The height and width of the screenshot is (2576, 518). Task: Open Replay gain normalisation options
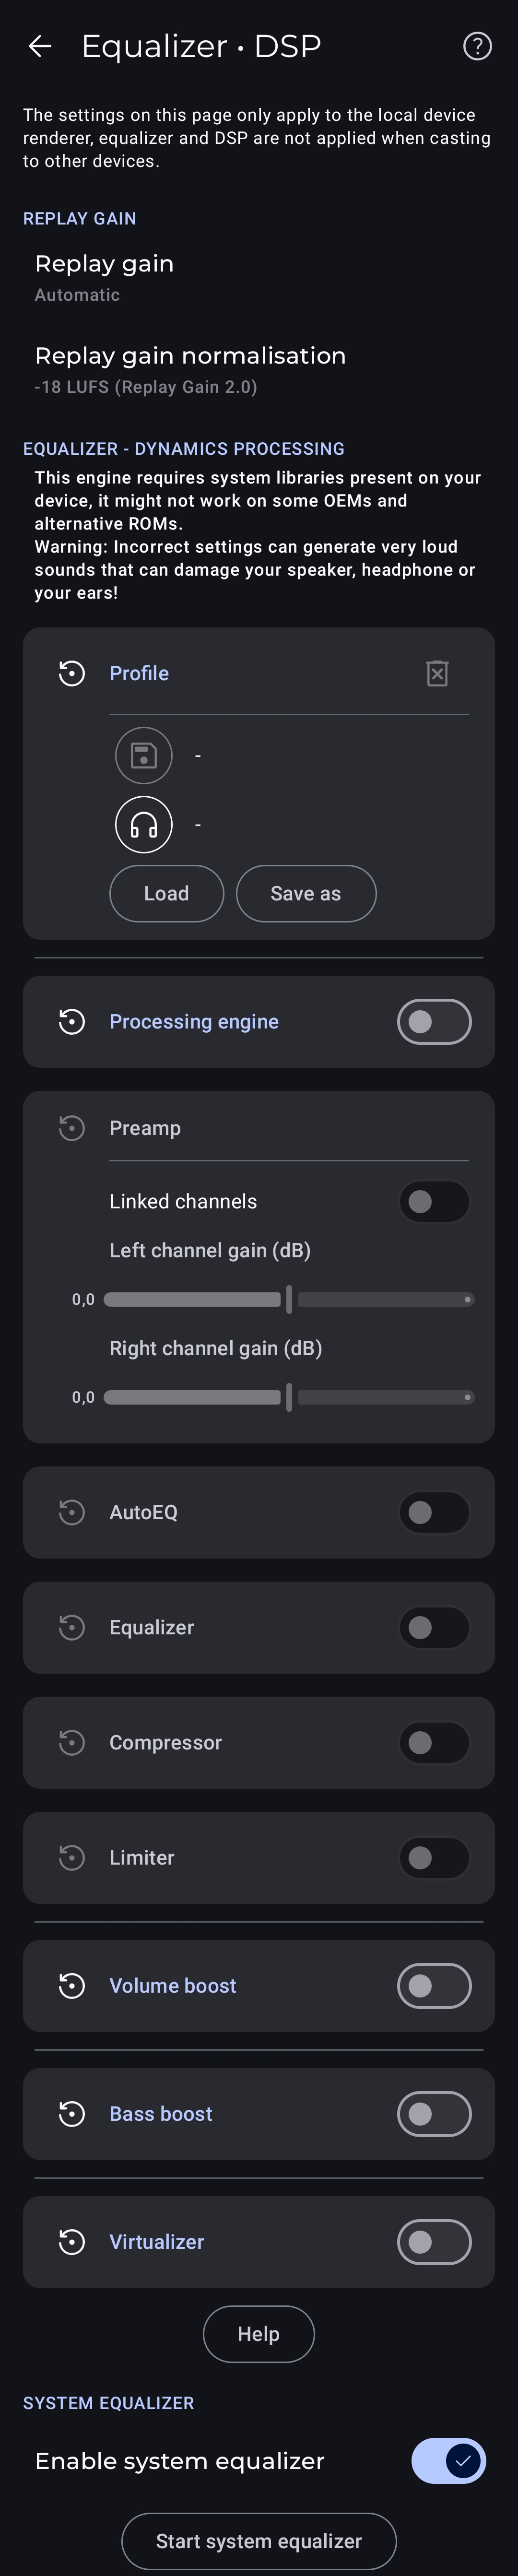[259, 370]
